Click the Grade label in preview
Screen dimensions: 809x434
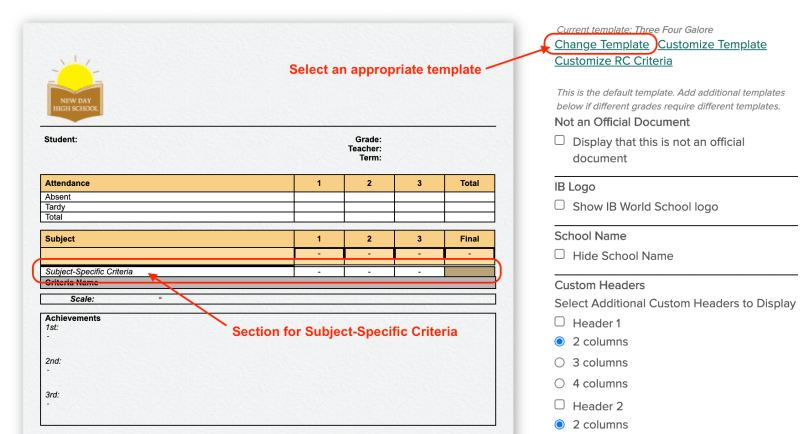click(x=368, y=139)
